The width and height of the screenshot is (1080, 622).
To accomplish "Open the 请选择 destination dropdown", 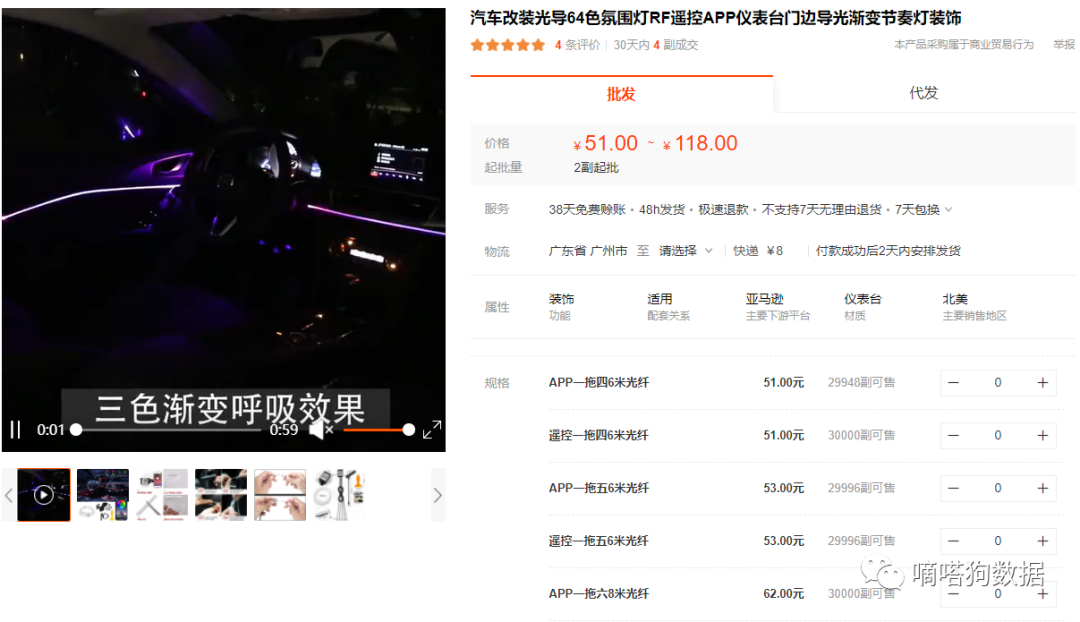I will point(685,251).
